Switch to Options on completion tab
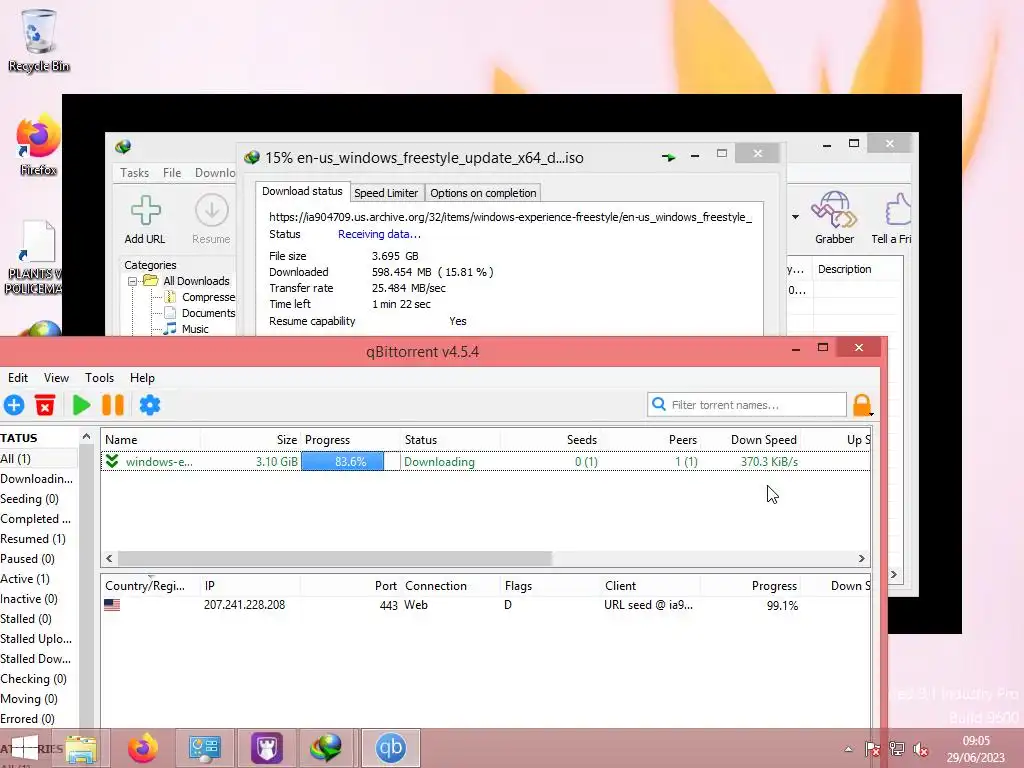The image size is (1024, 768). (x=483, y=193)
